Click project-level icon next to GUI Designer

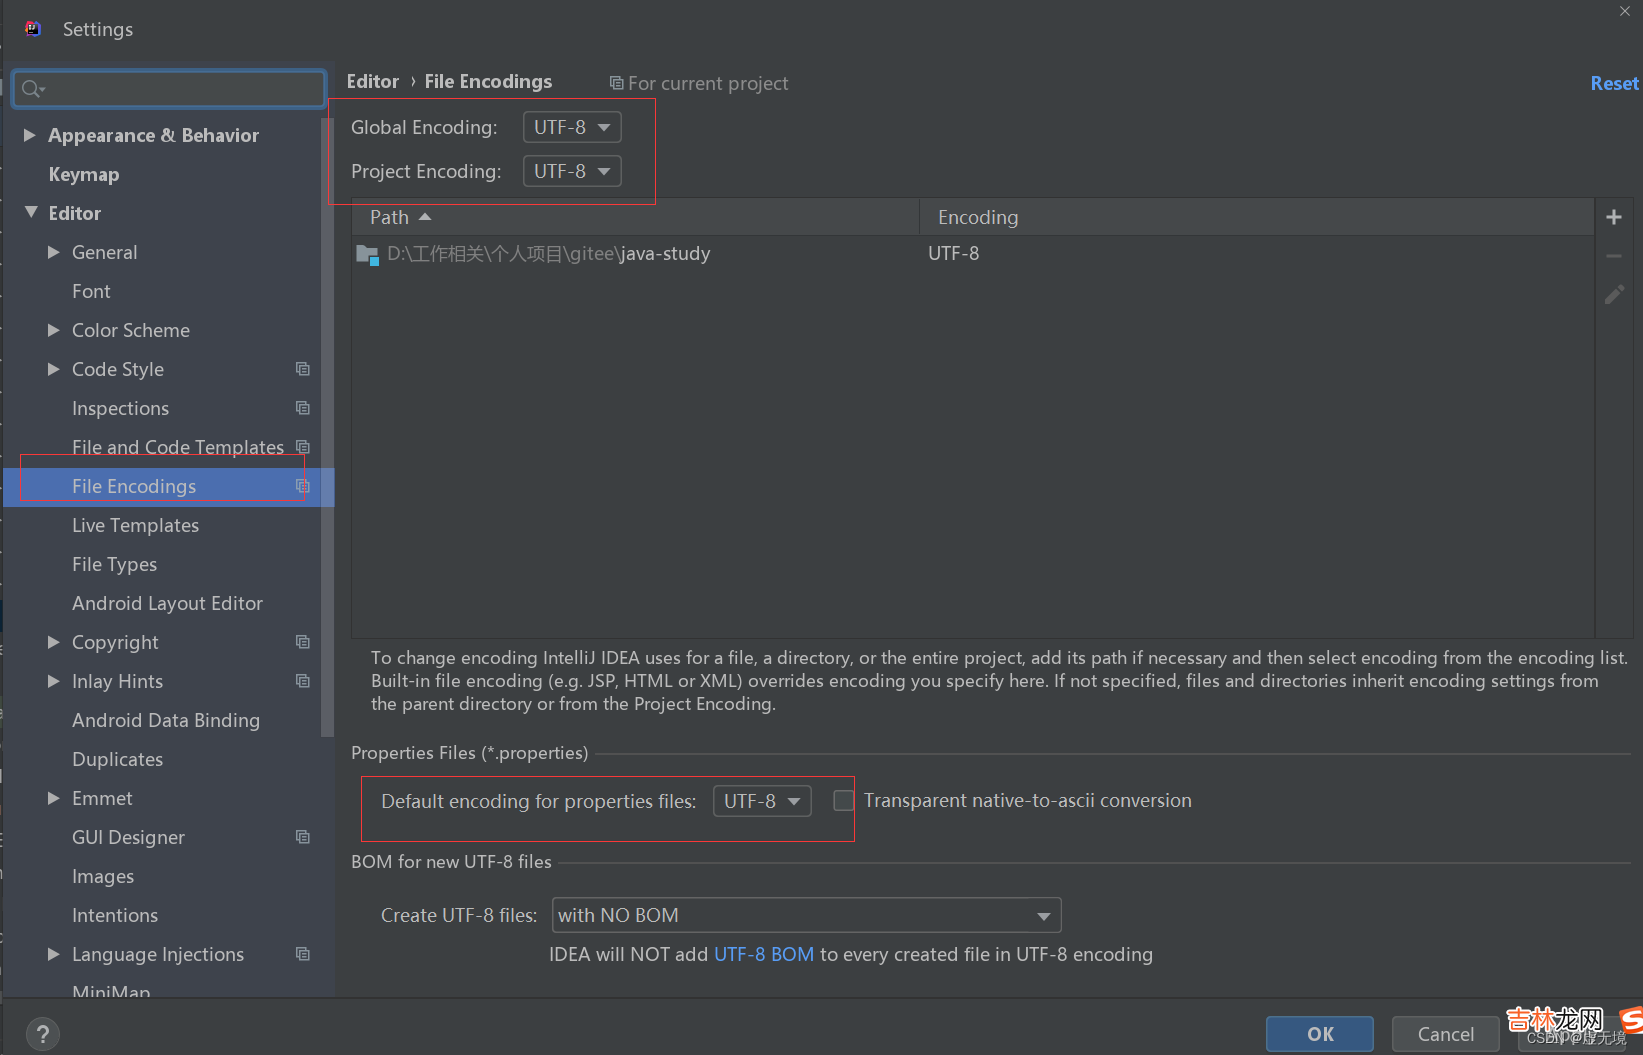coord(303,837)
